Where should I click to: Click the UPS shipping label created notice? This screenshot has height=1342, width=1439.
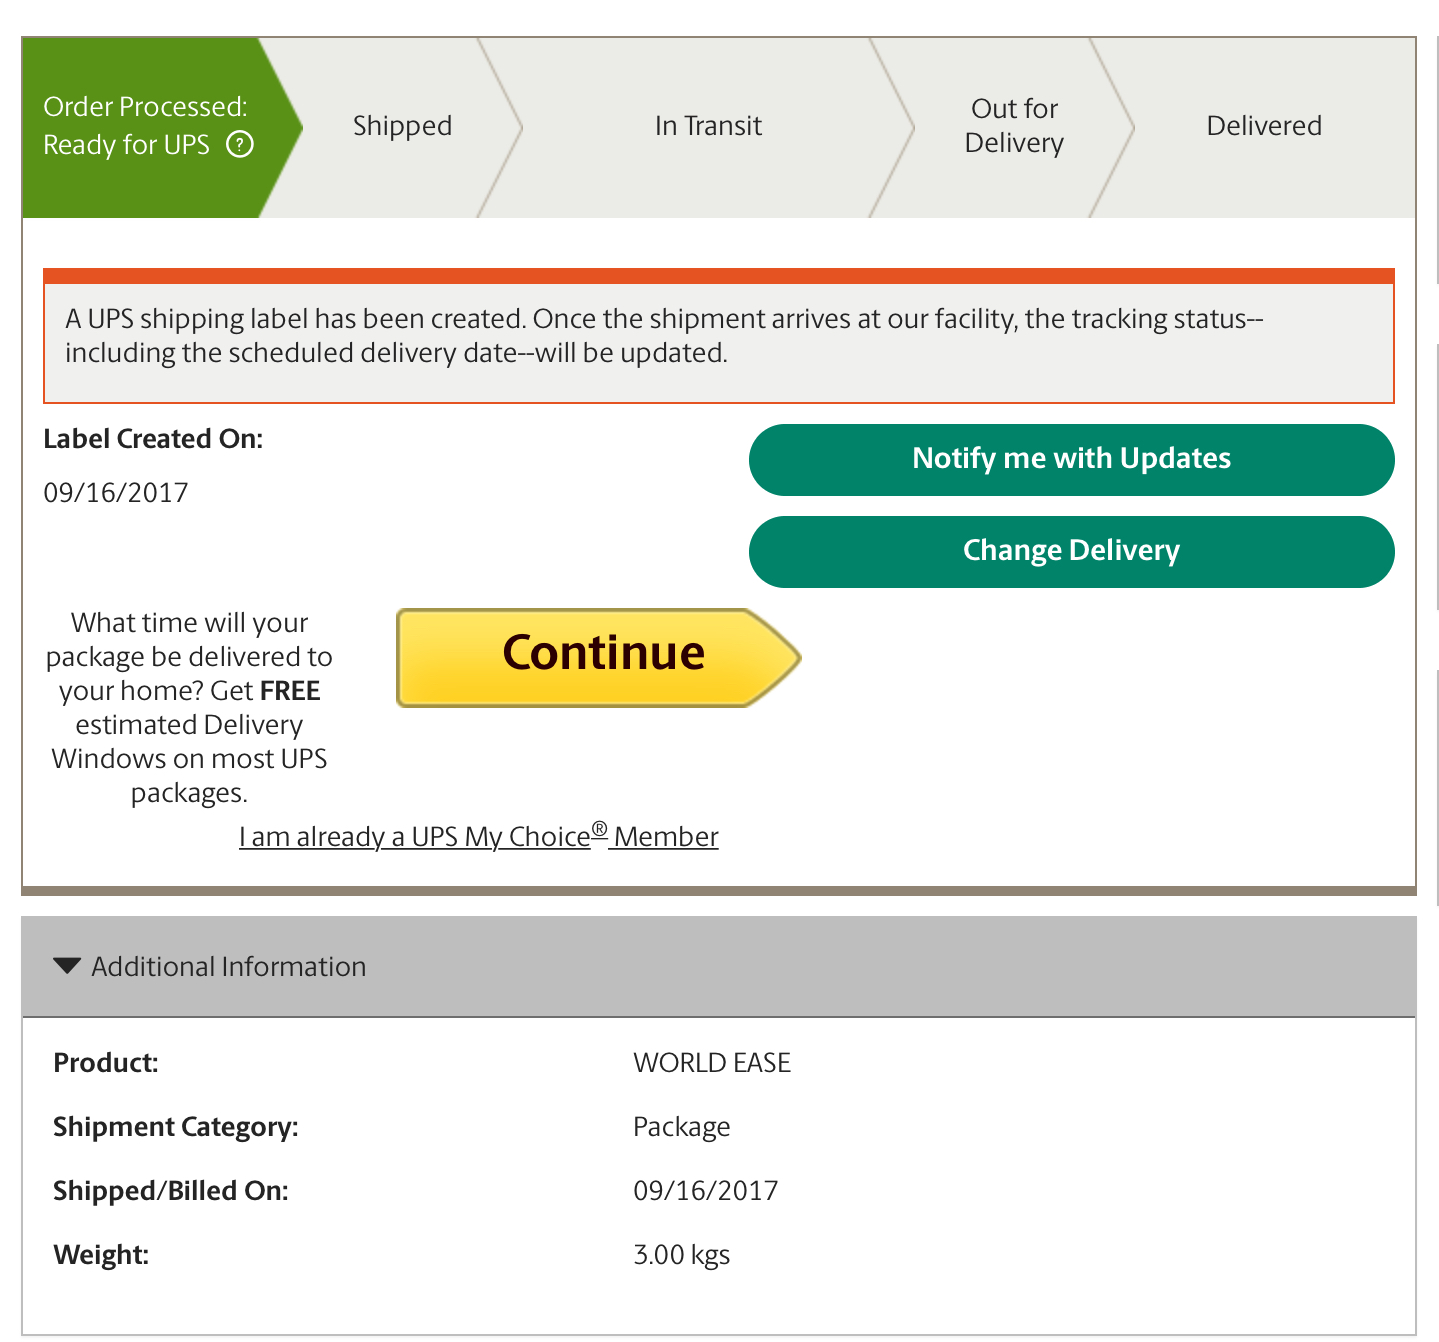coord(719,336)
